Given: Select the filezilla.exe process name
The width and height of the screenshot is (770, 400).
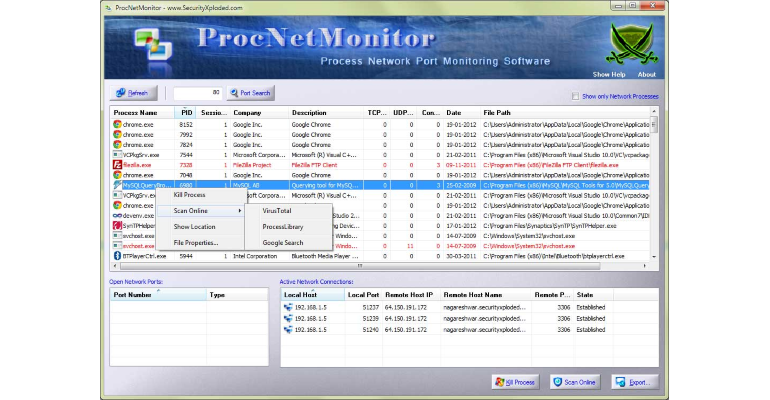Looking at the screenshot, I should (137, 165).
